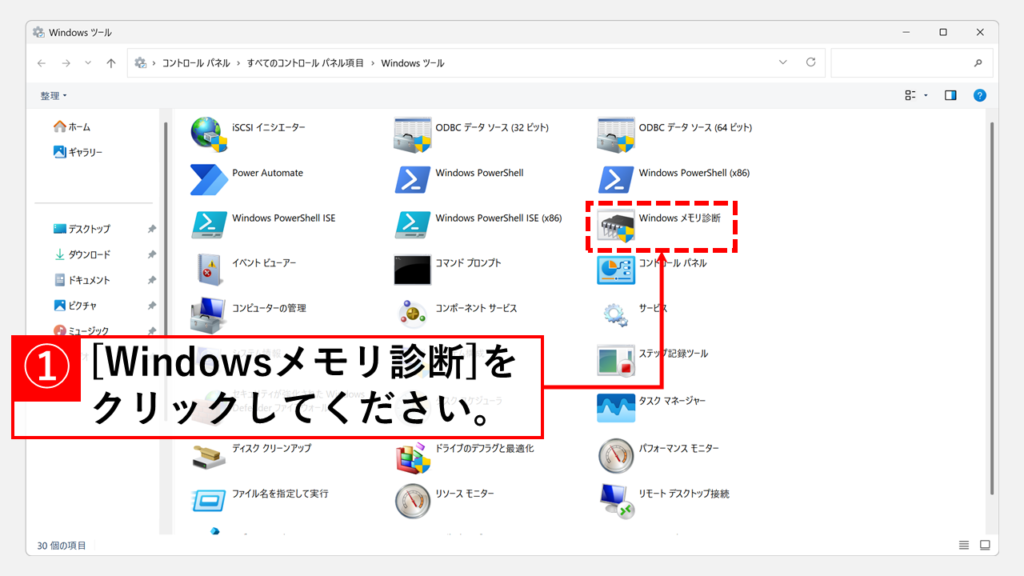Open the コマンド プロンプト icon
The image size is (1024, 576).
point(412,270)
